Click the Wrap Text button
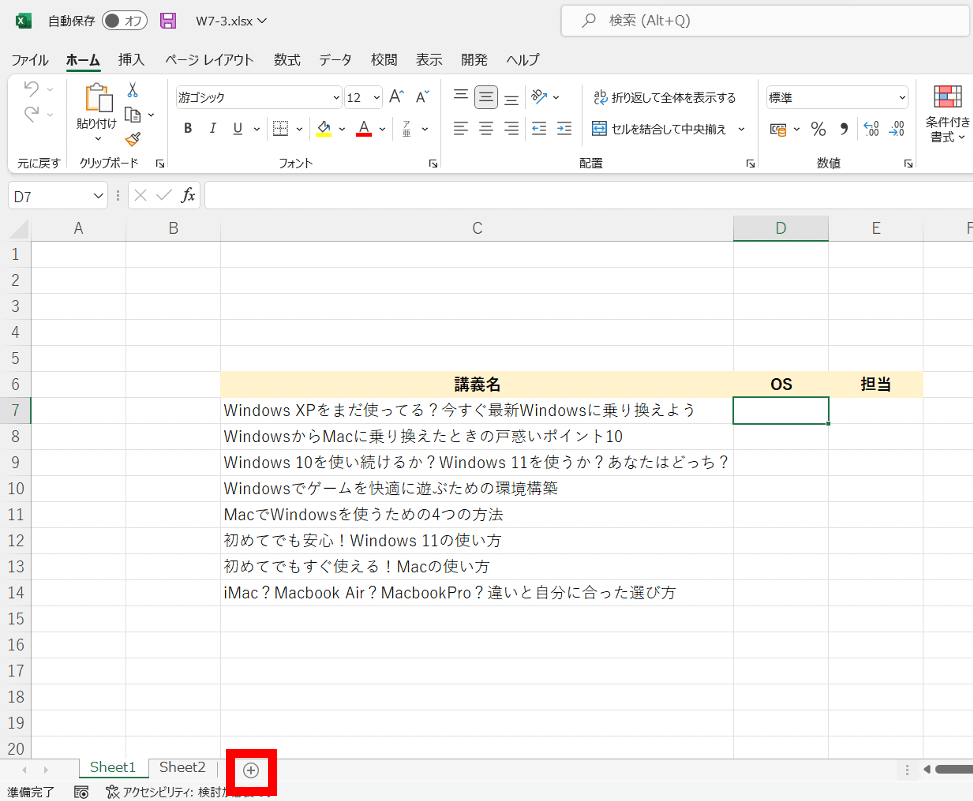 tap(664, 97)
